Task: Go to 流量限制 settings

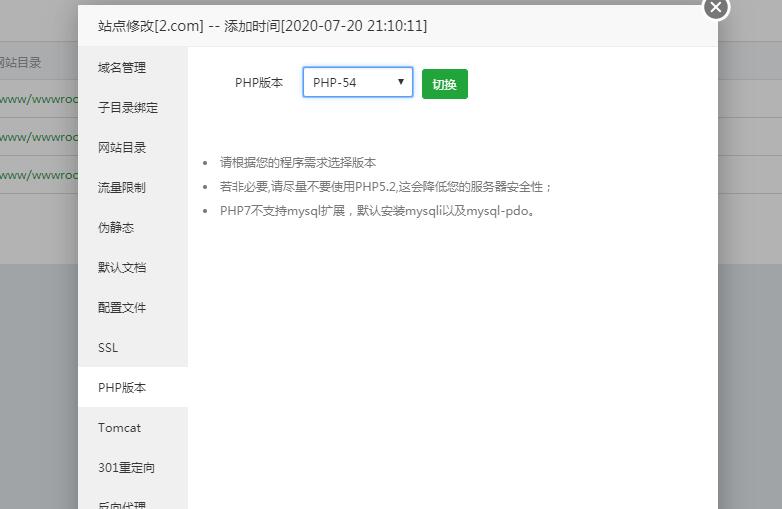Action: point(133,187)
